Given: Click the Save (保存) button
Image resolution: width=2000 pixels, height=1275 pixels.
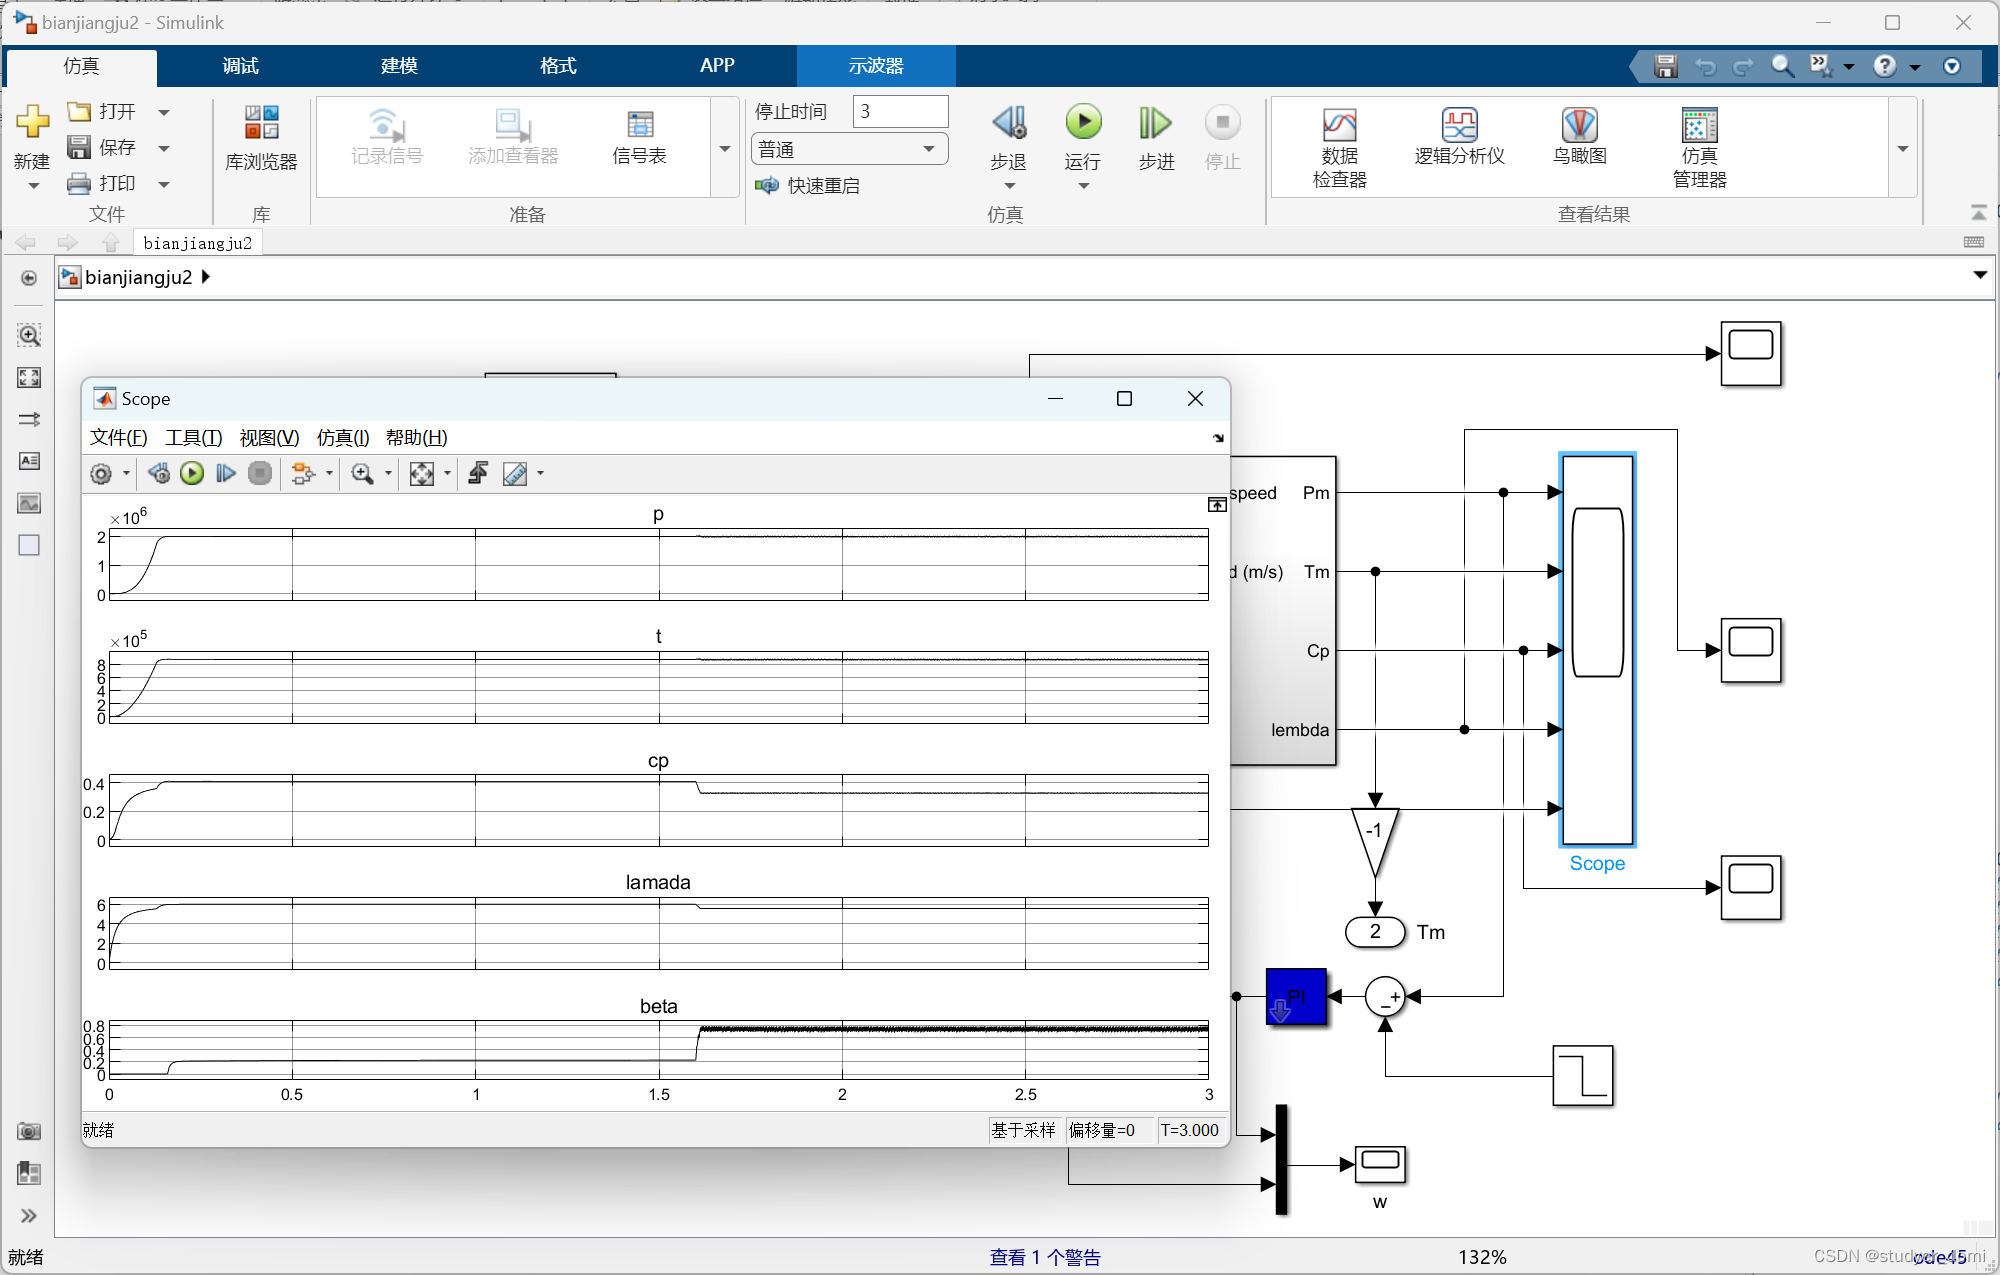Looking at the screenshot, I should 101,147.
